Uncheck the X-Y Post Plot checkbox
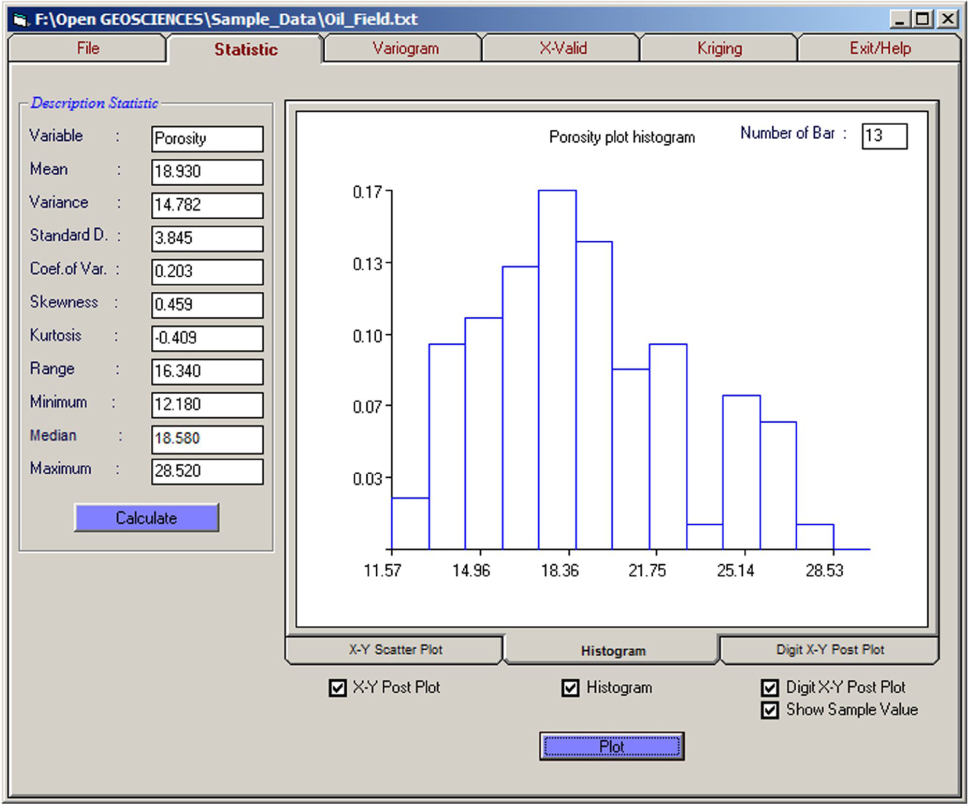The height and width of the screenshot is (804, 968). coord(338,688)
